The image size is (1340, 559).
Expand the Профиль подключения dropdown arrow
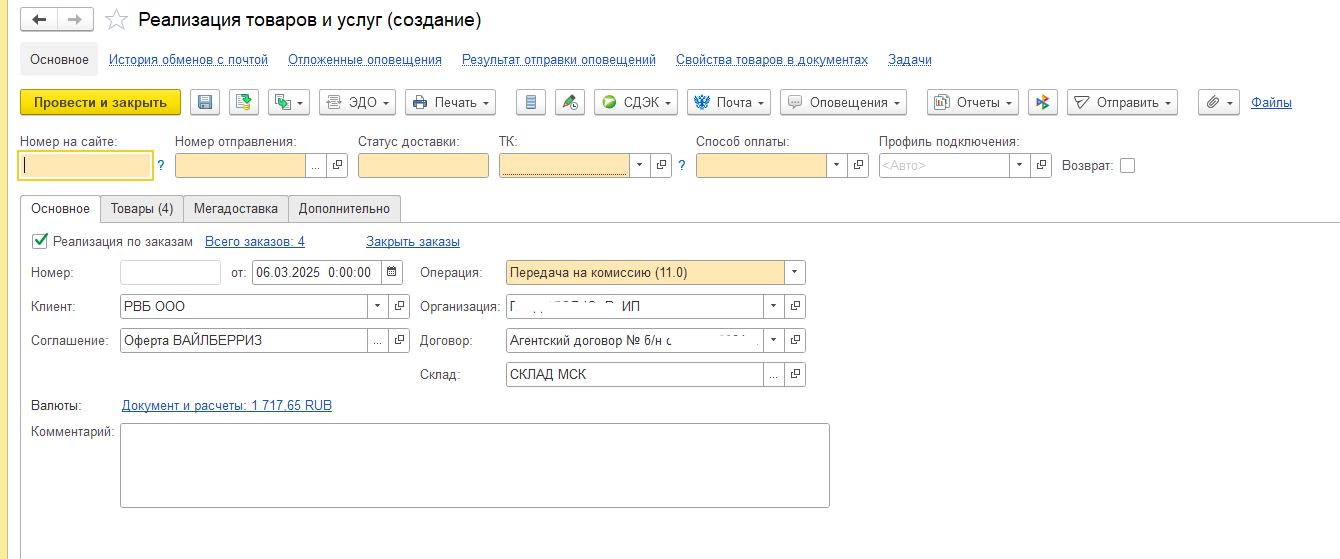pos(1020,166)
